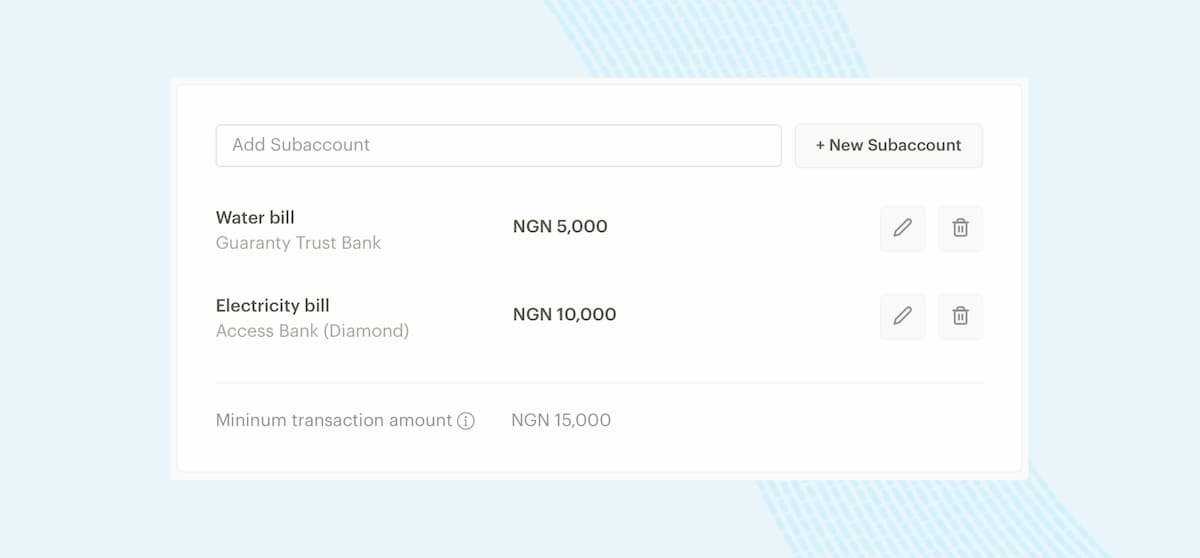Select the Electricity bill subaccount name
The height and width of the screenshot is (558, 1200).
[272, 305]
